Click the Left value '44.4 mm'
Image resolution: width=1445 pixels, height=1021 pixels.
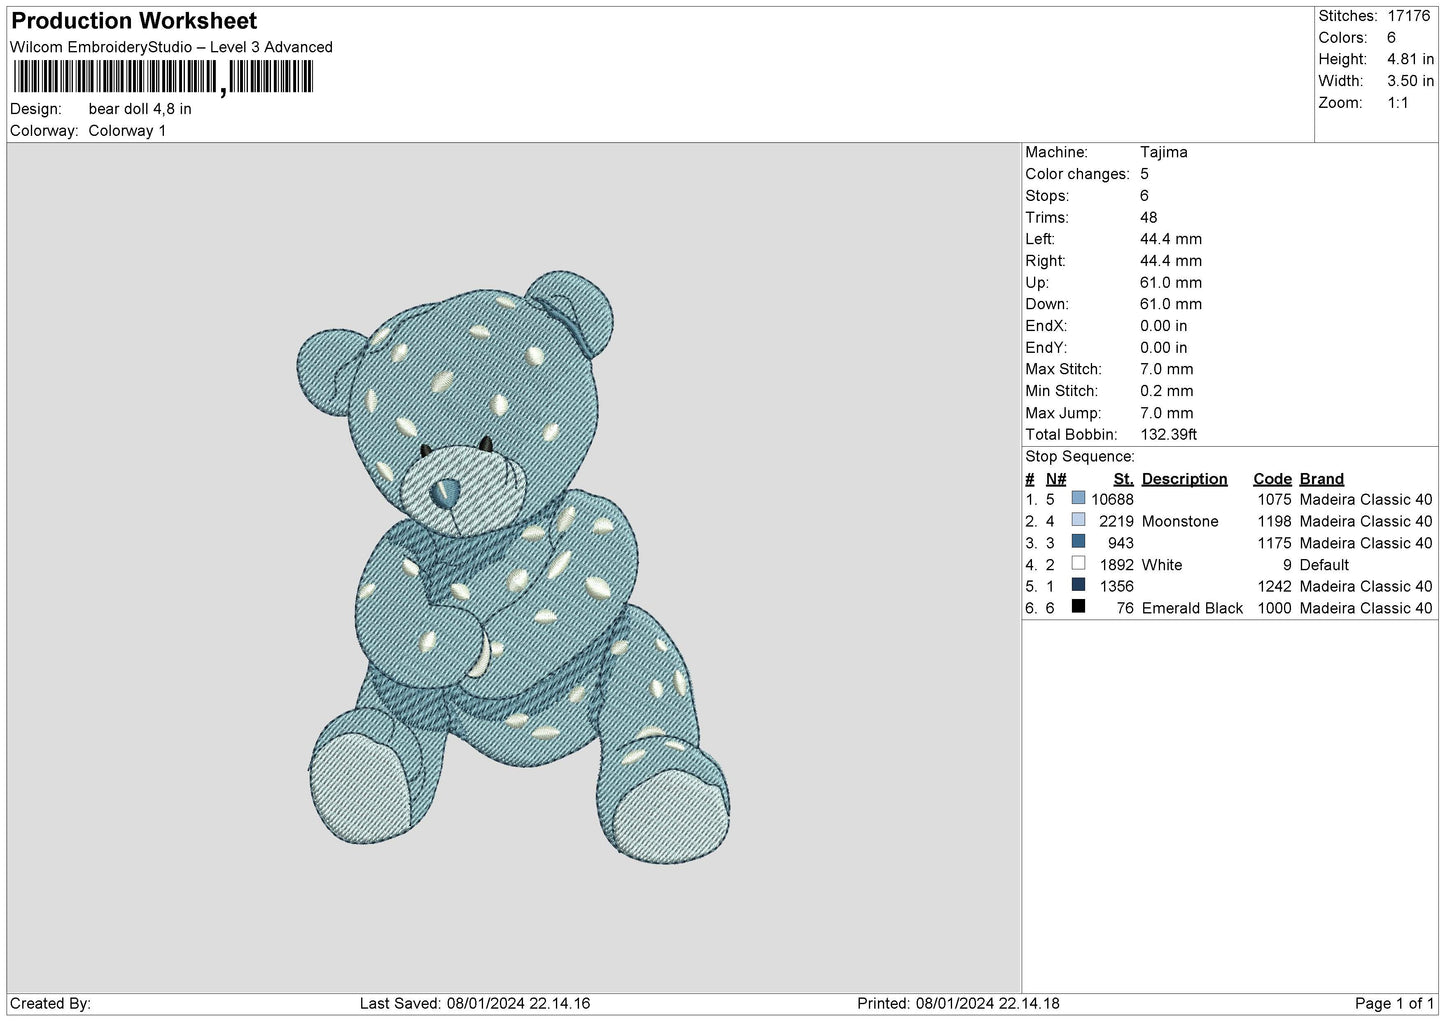click(1171, 239)
